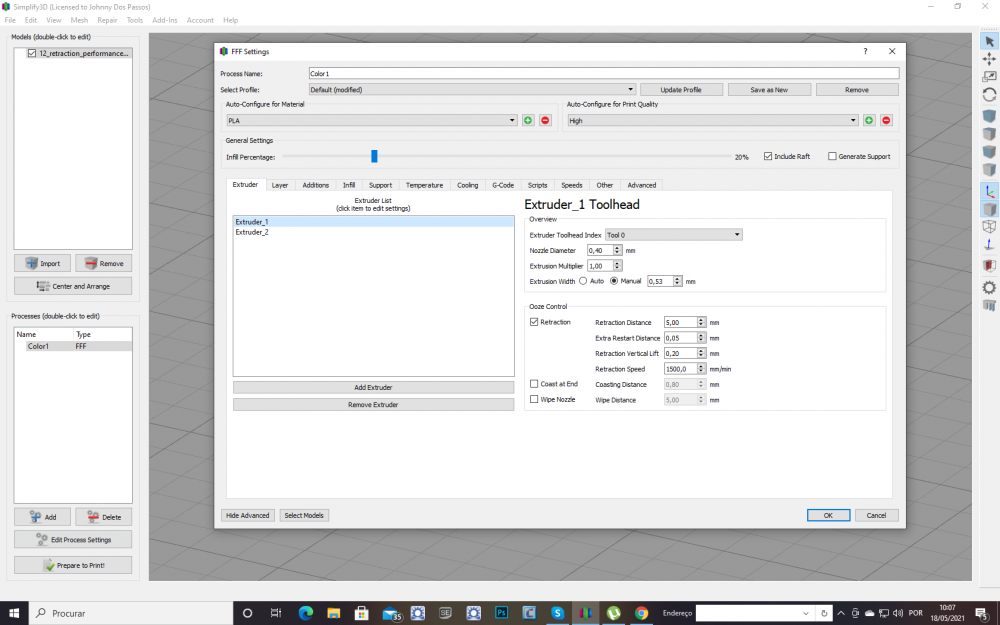
Task: Select the normal selection arrow tool
Action: 989,41
